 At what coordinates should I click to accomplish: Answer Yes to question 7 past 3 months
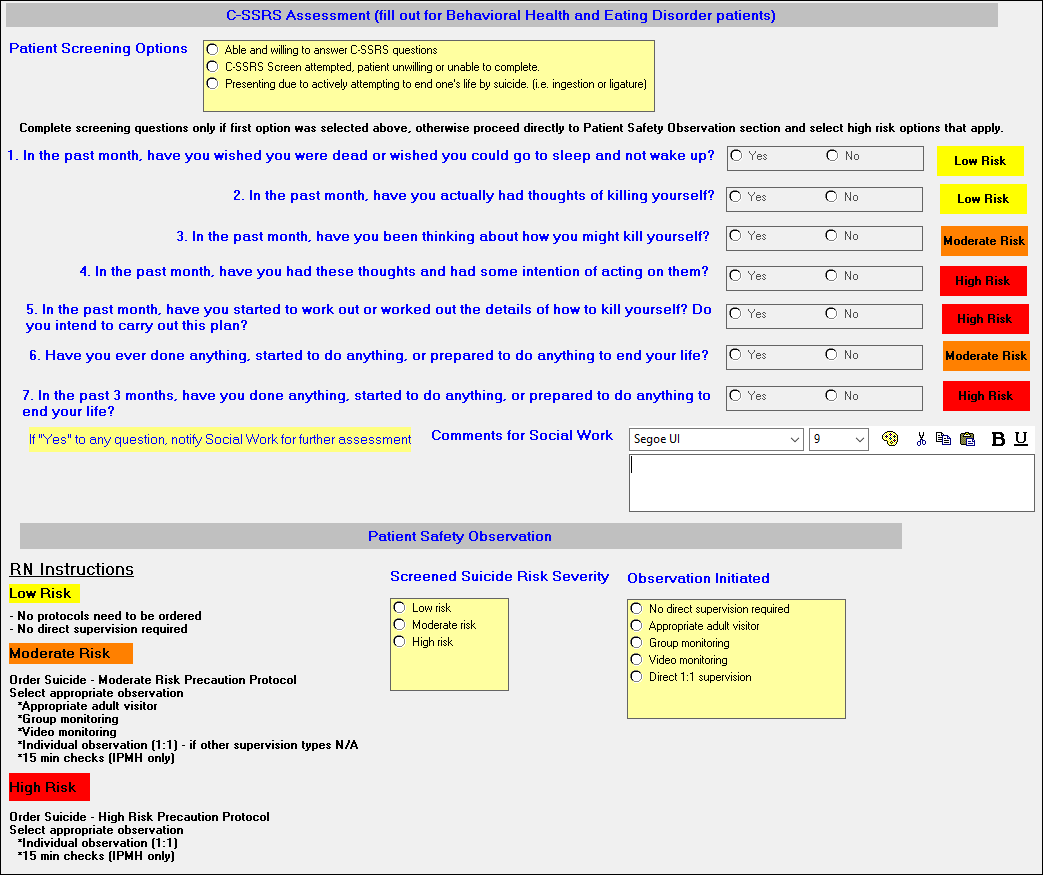[735, 395]
